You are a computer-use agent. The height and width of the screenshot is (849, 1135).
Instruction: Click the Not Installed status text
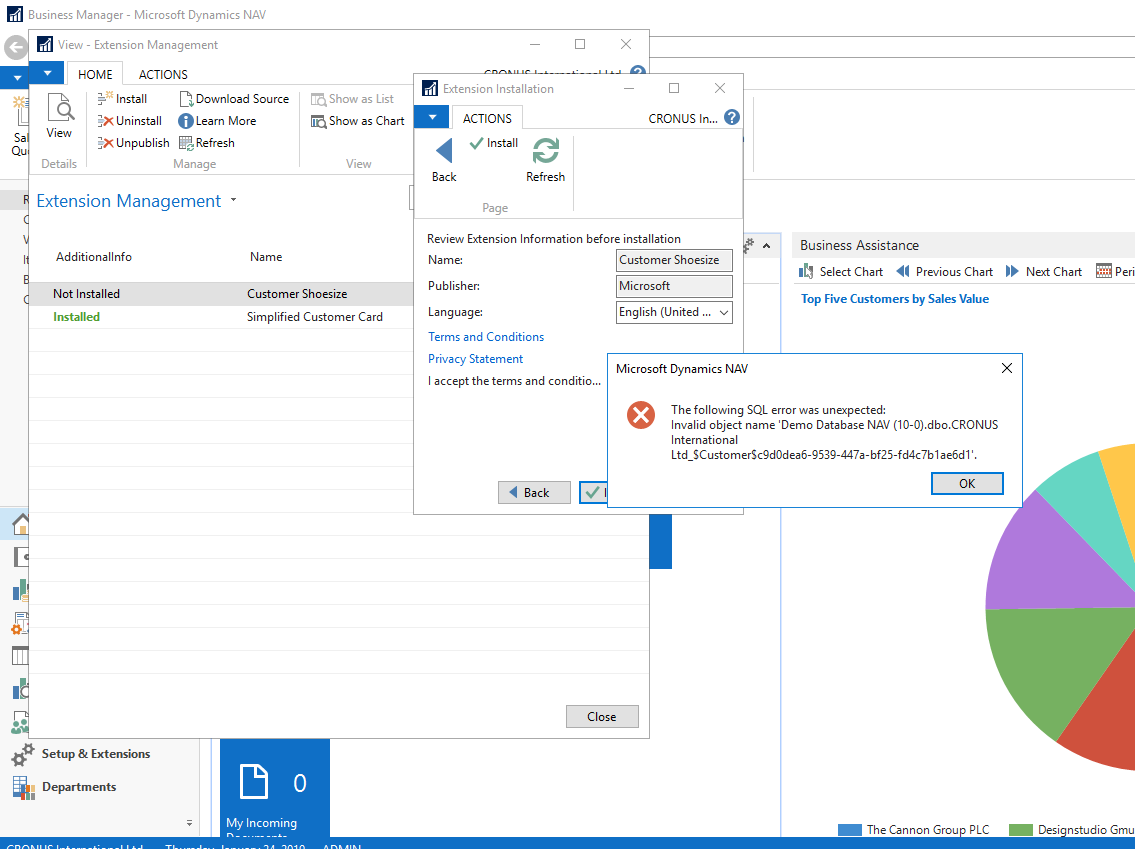[x=86, y=294]
